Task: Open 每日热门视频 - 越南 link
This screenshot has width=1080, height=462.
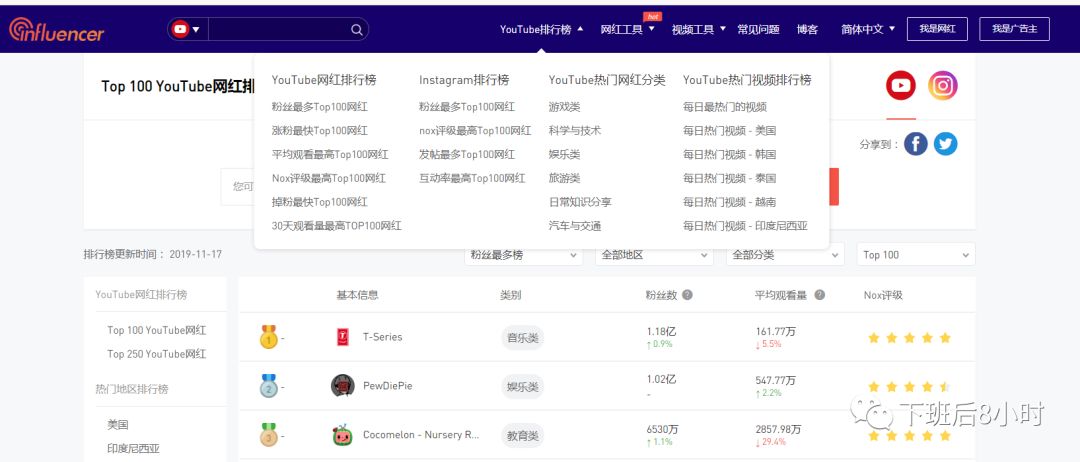Action: point(729,202)
